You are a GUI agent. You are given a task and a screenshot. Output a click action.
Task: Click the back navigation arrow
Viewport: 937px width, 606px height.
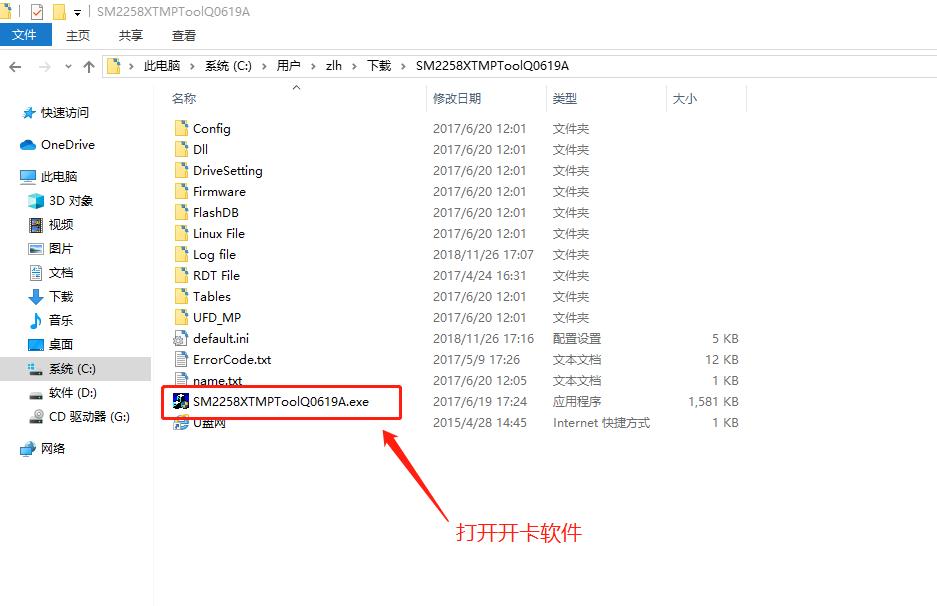[16, 65]
